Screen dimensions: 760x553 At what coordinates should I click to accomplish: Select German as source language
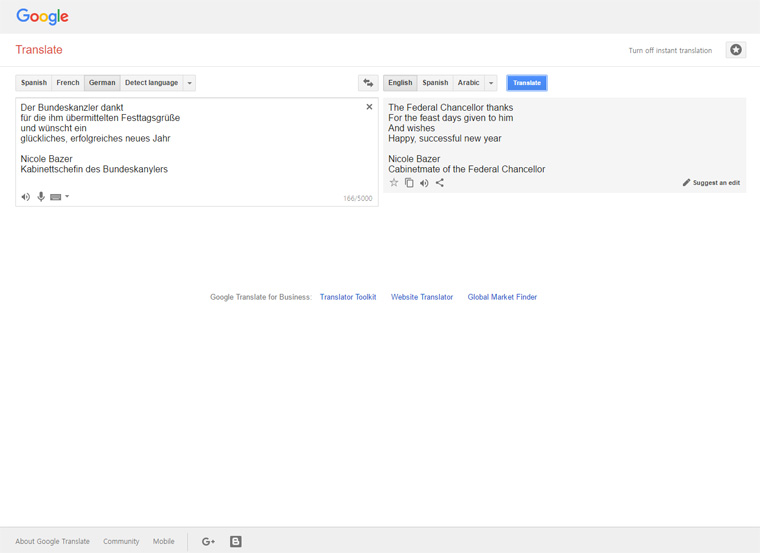pos(102,83)
